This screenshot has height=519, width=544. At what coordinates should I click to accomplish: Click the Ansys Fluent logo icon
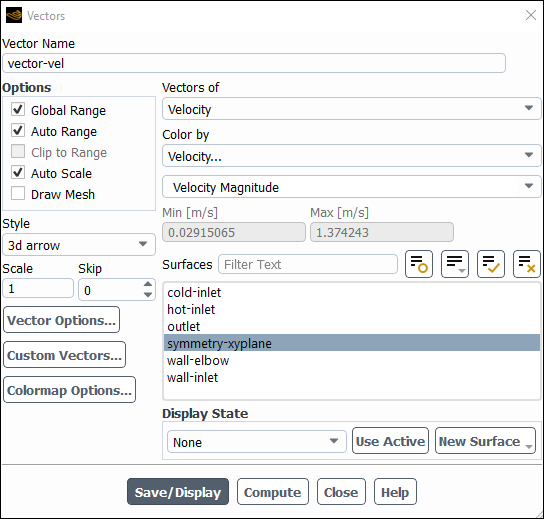pyautogui.click(x=14, y=15)
